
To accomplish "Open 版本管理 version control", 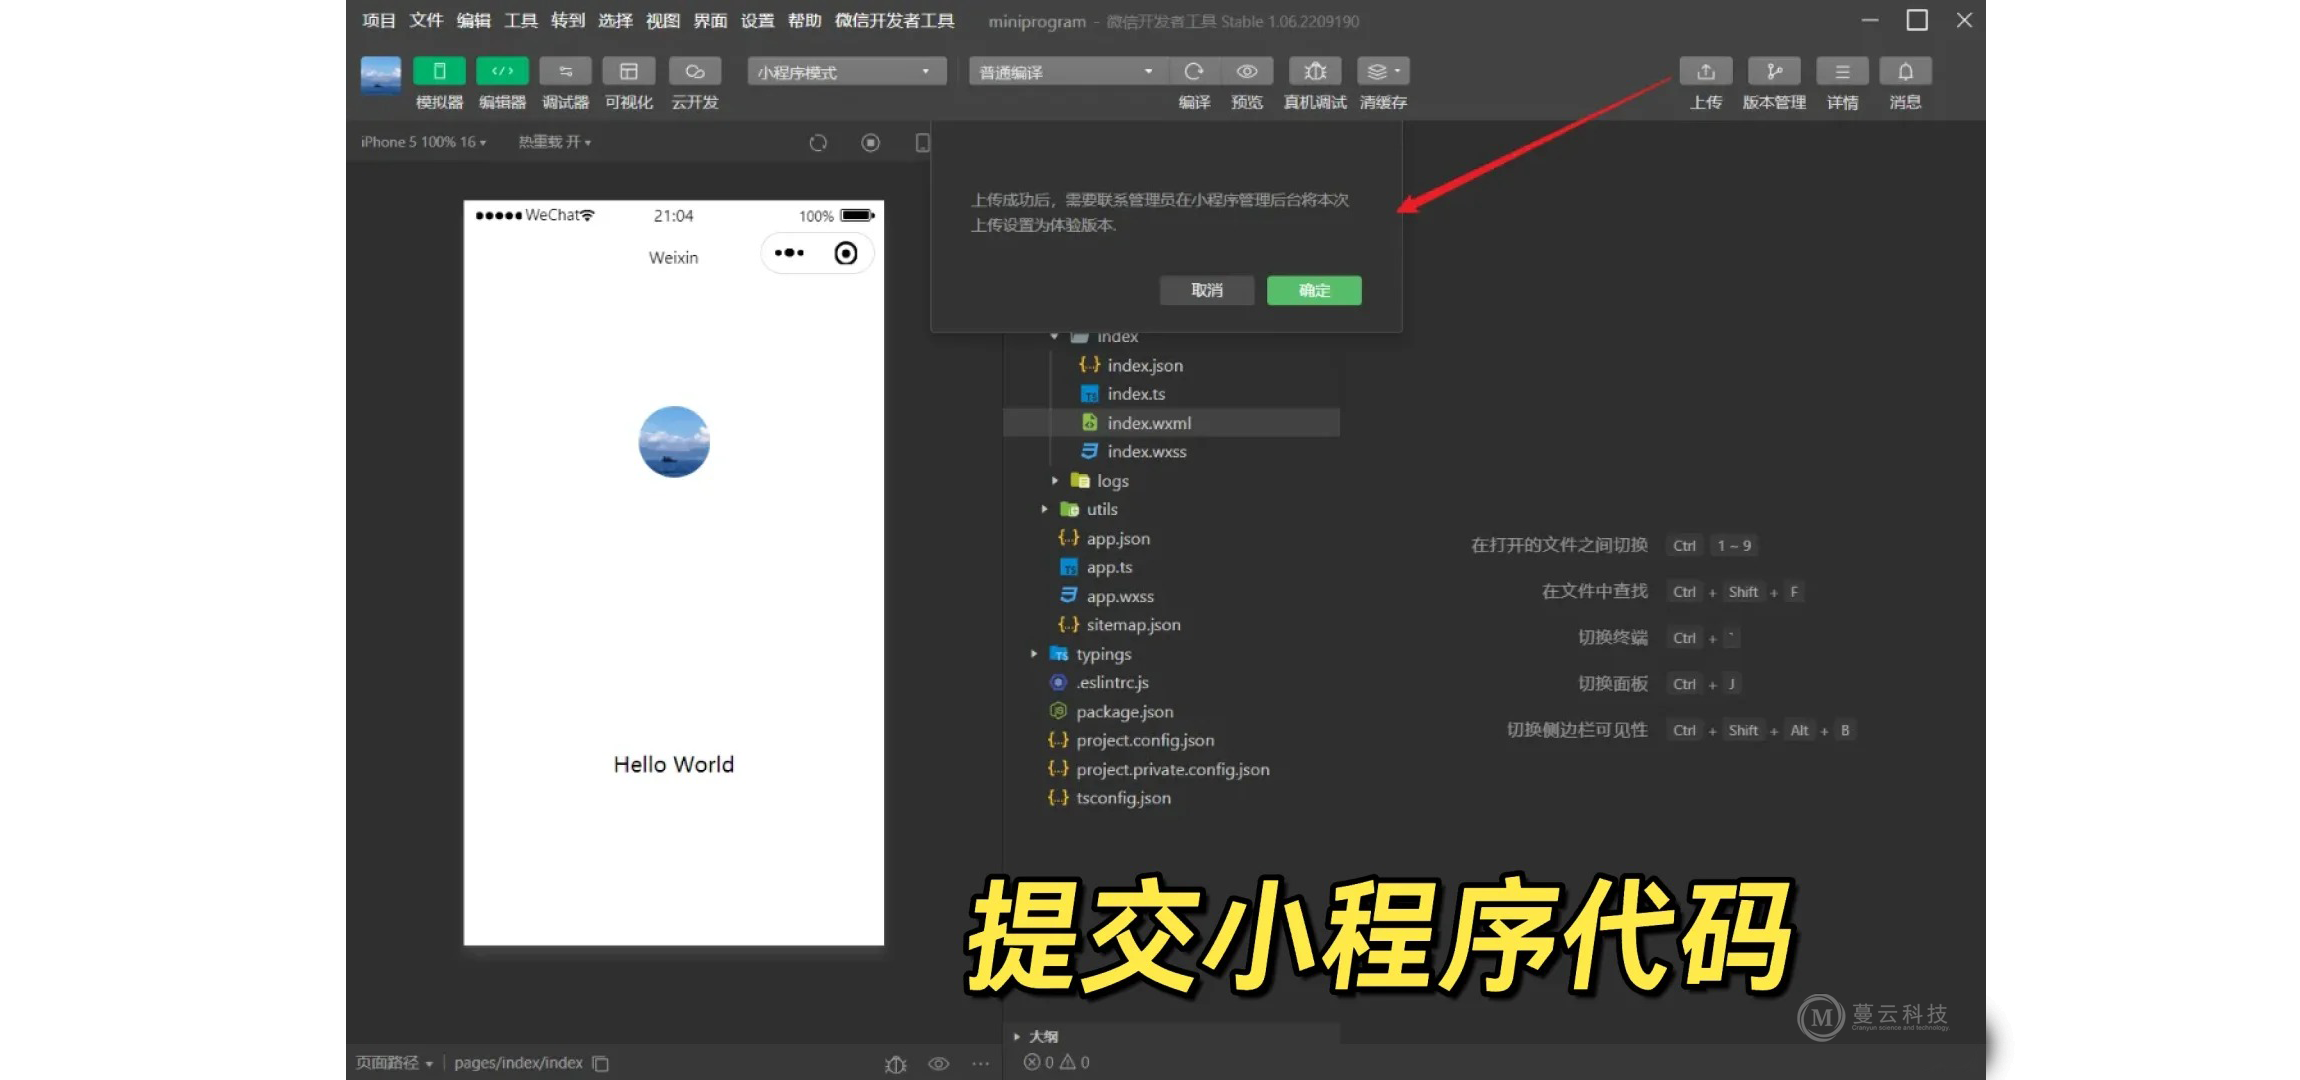I will click(1774, 71).
